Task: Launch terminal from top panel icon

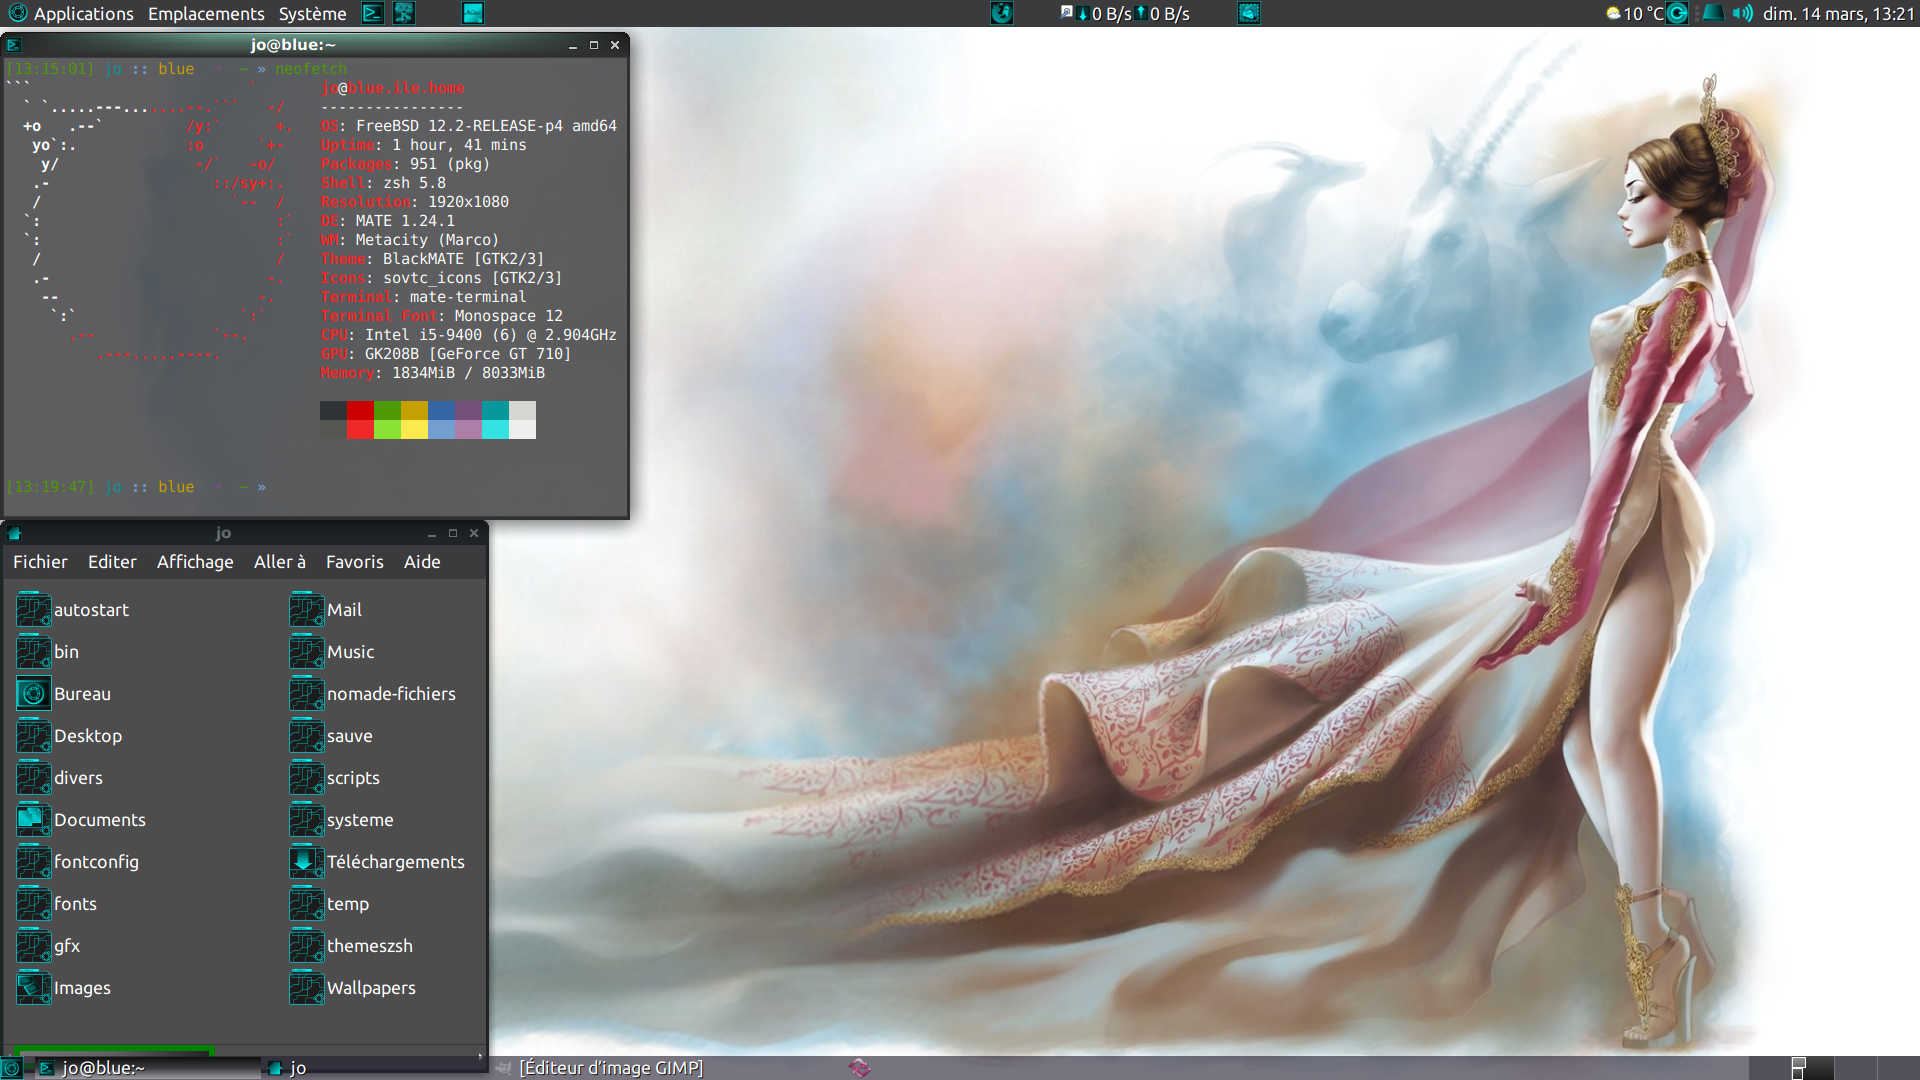Action: tap(372, 13)
